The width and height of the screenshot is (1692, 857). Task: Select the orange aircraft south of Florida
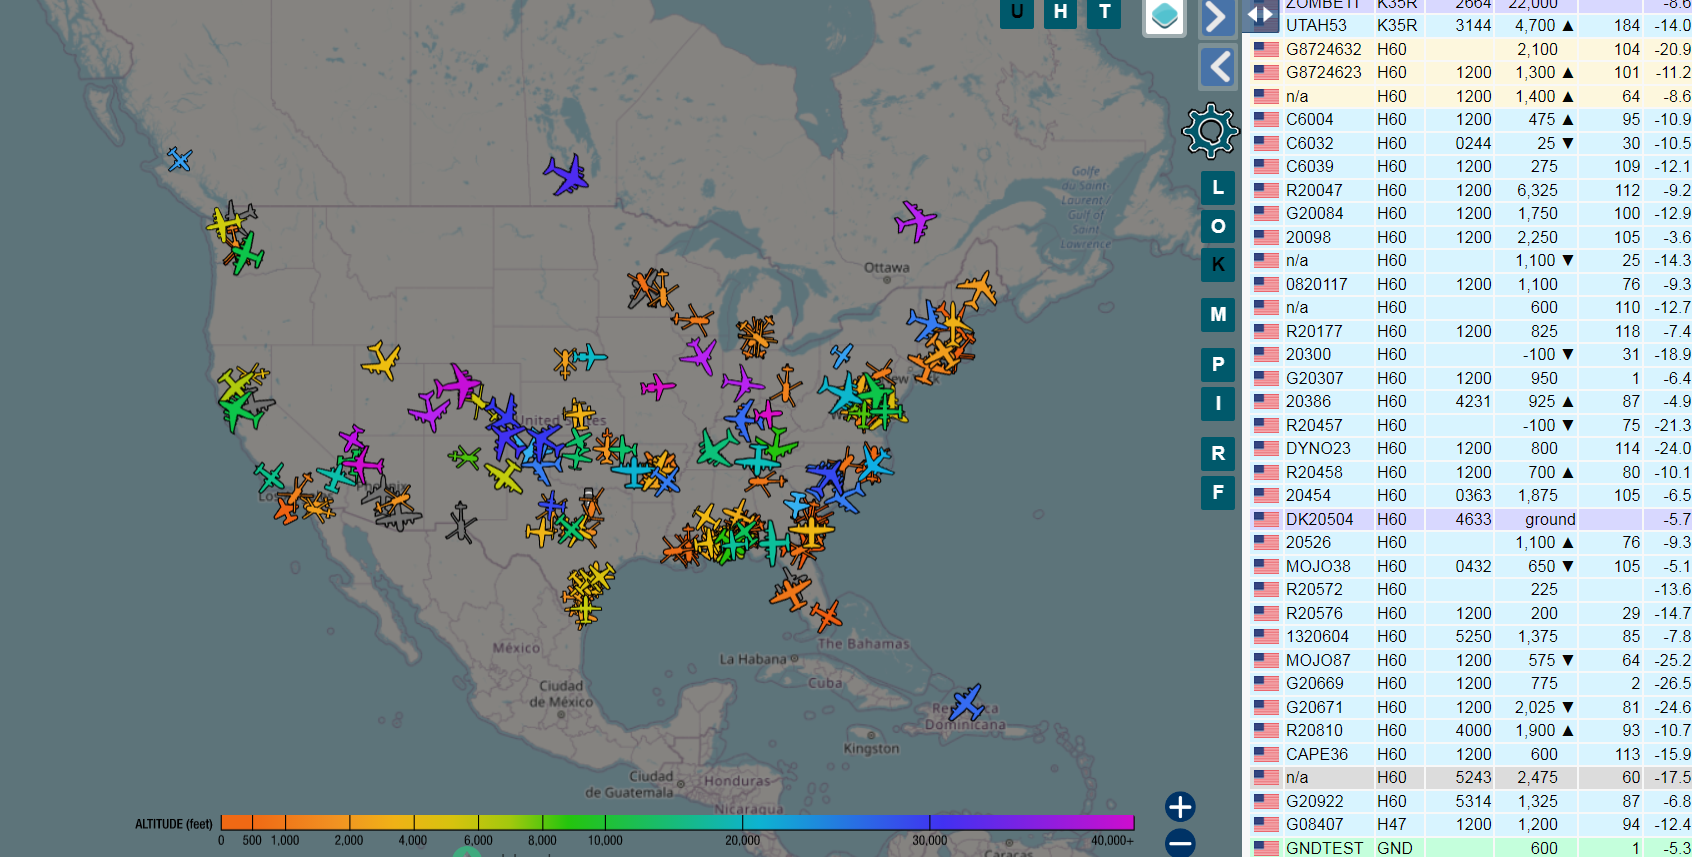point(826,615)
